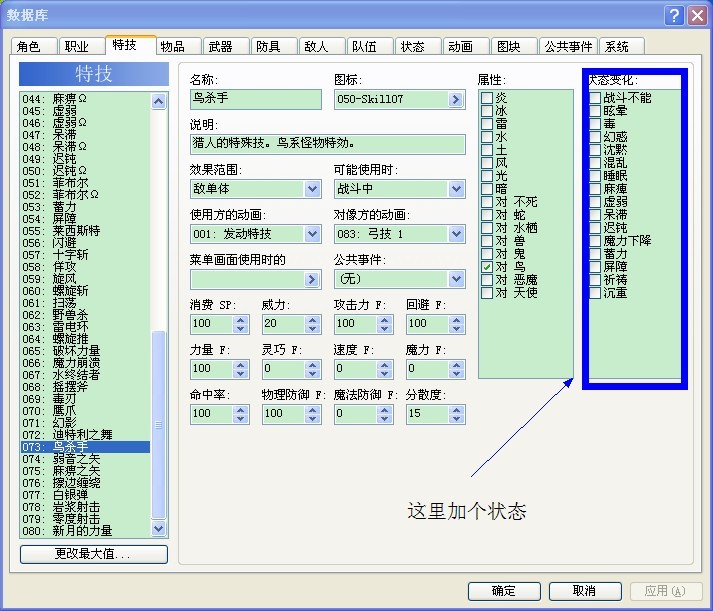
Task: Open the 武器 tab
Action: [226, 46]
